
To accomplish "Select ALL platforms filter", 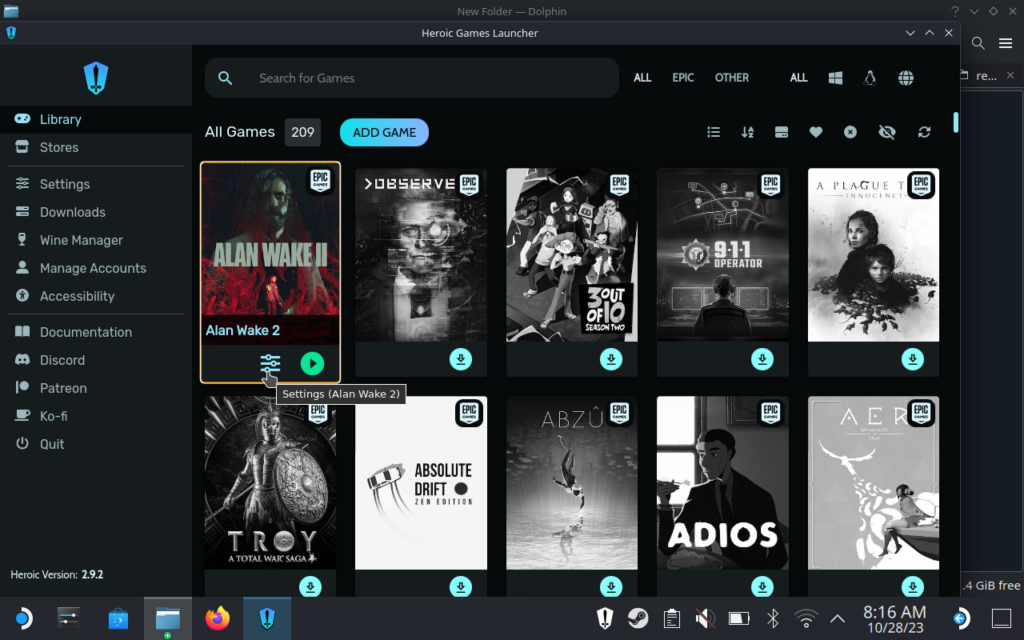I will (x=799, y=78).
